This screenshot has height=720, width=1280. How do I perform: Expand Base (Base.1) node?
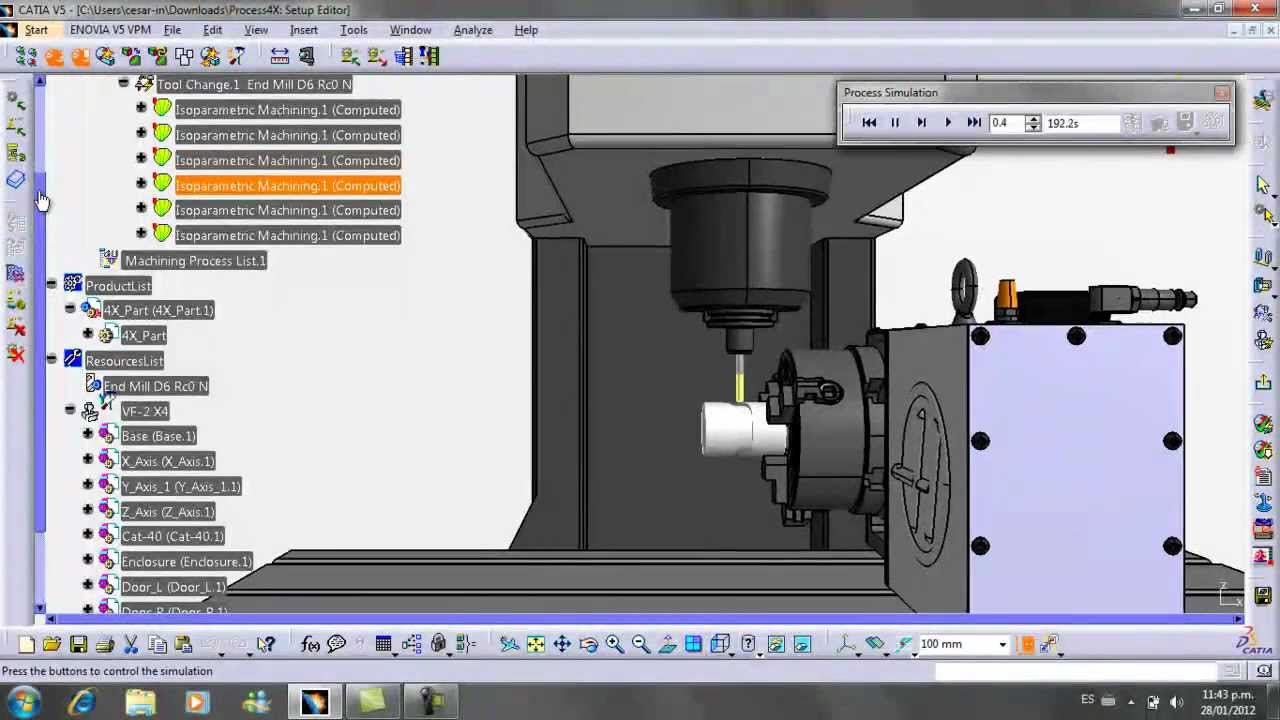point(87,434)
